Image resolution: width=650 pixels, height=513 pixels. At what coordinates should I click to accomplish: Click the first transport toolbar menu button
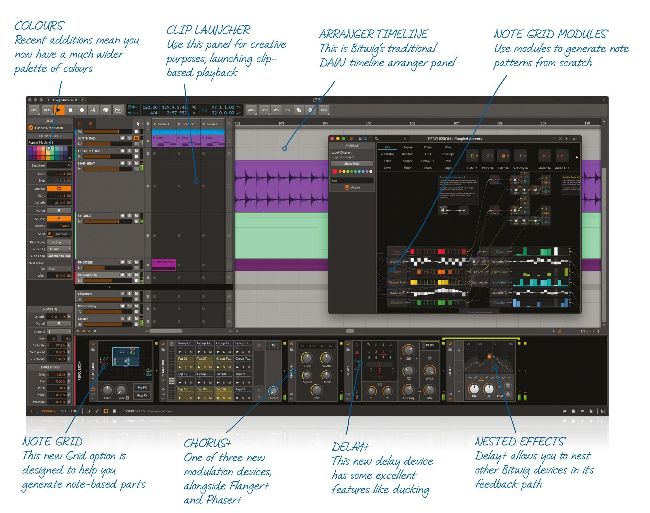(x=34, y=110)
